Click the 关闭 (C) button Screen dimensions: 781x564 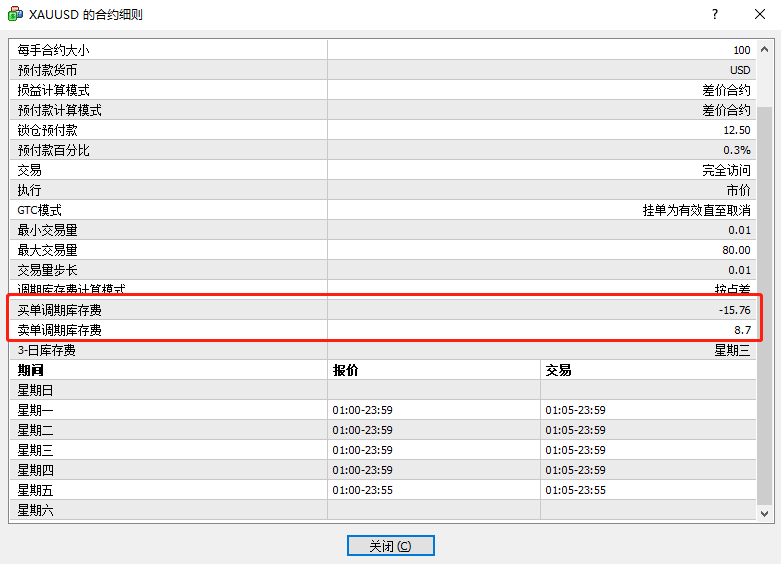[x=390, y=546]
